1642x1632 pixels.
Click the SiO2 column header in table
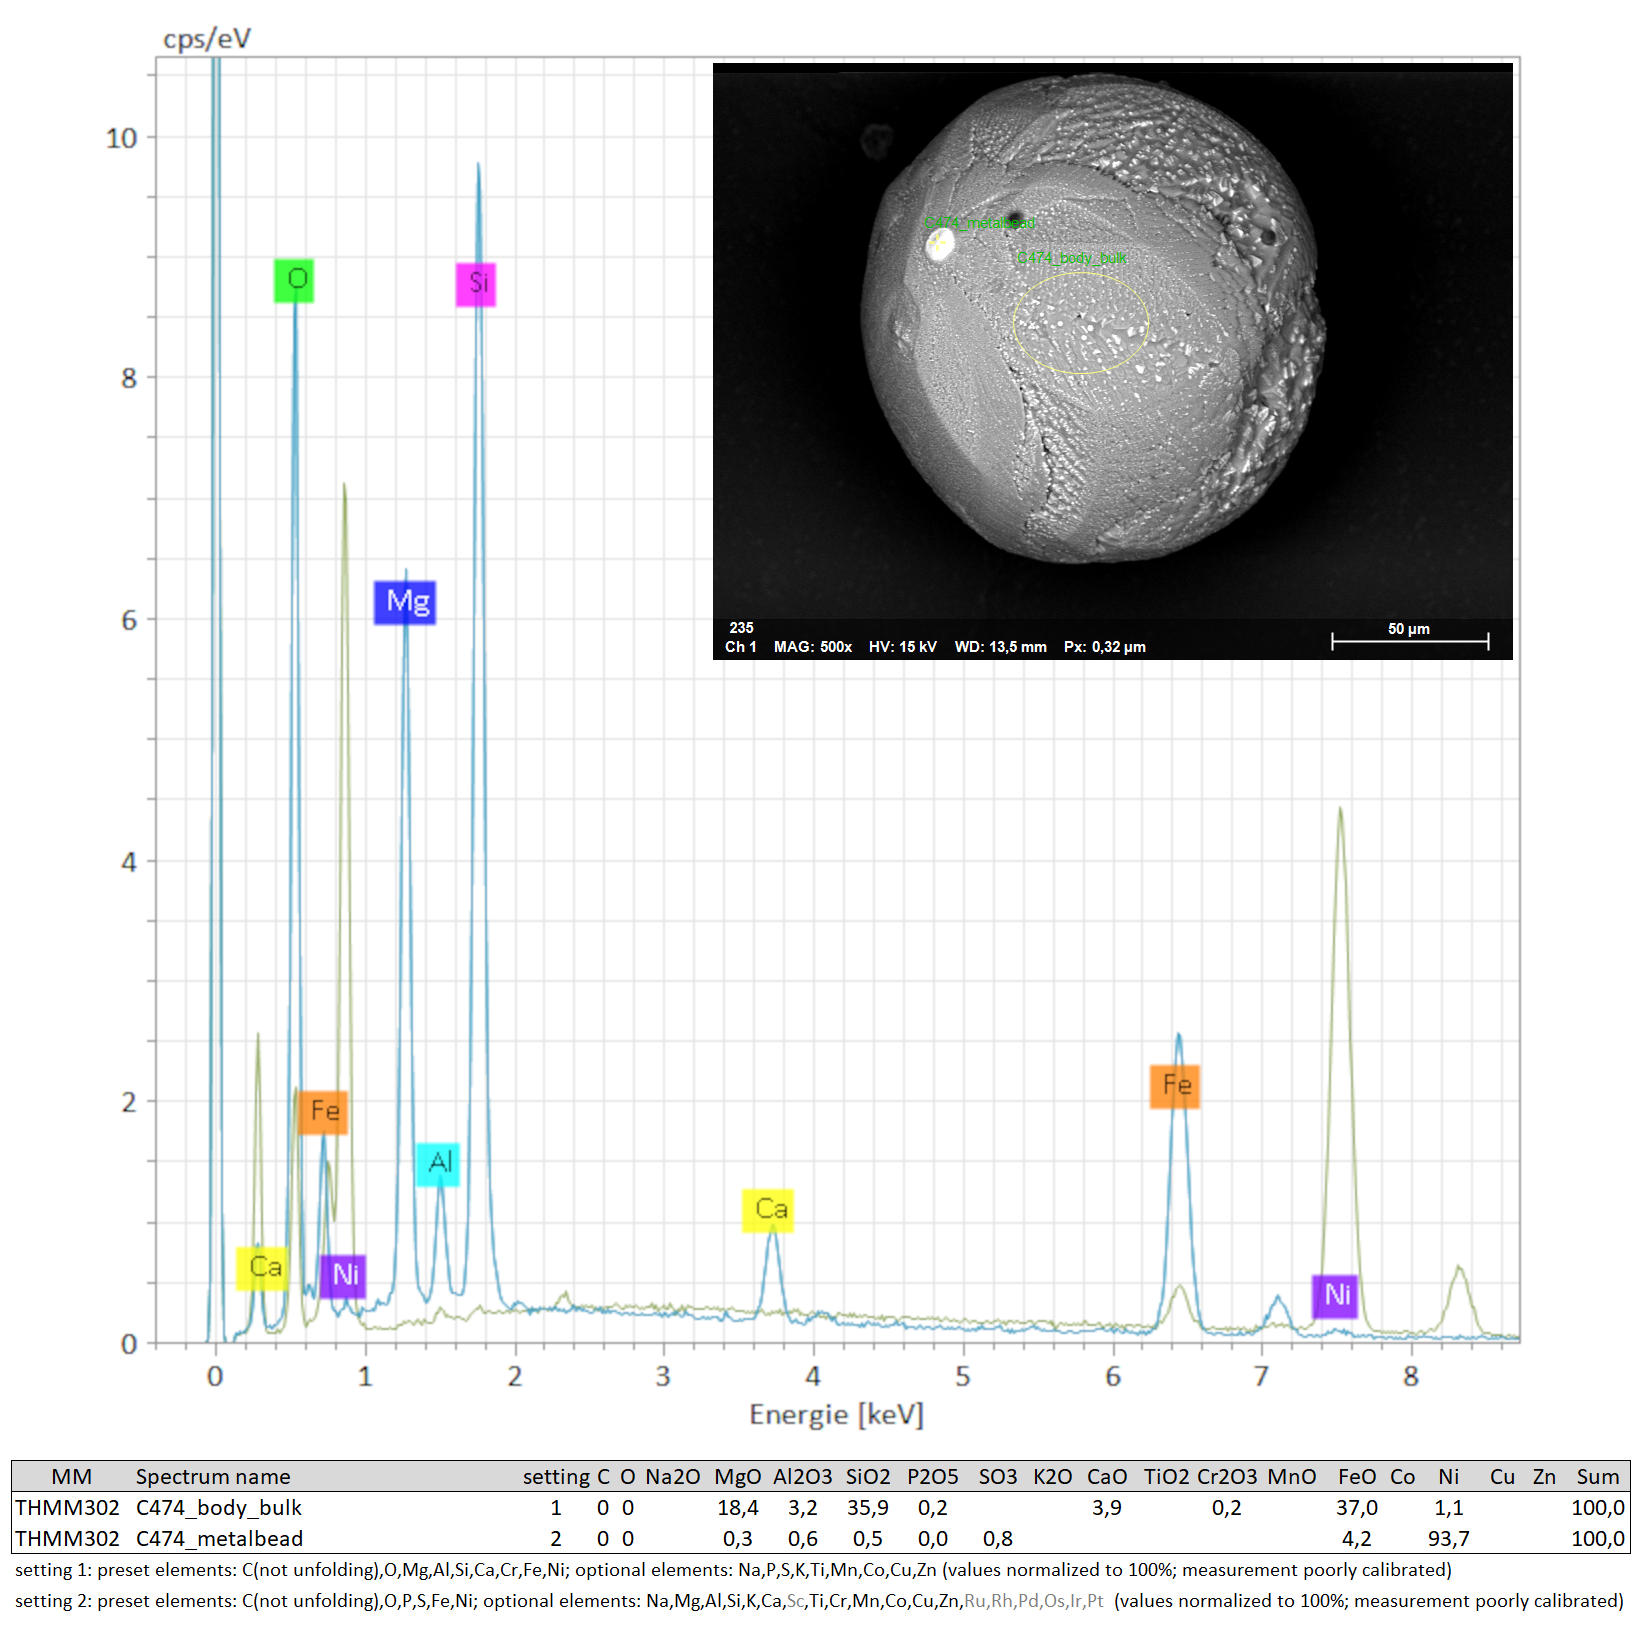click(867, 1476)
